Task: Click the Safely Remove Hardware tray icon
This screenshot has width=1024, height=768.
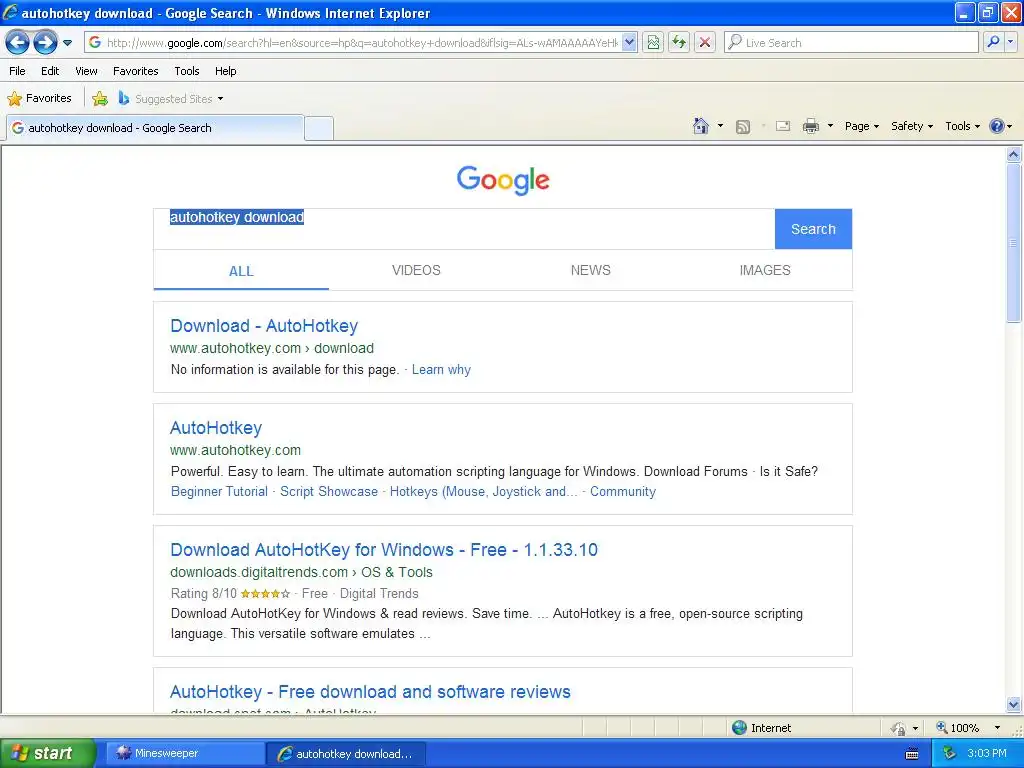Action: tap(949, 754)
